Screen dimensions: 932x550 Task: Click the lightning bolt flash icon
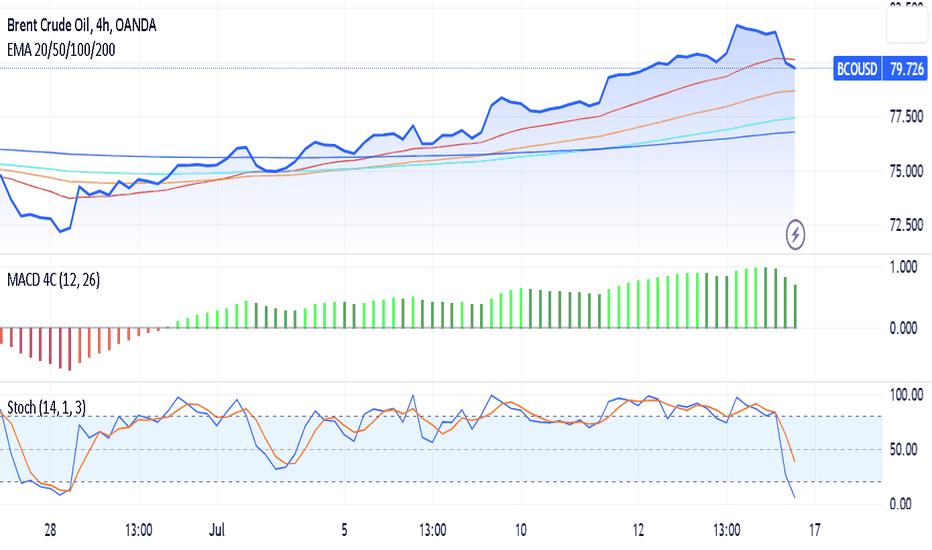(x=795, y=234)
